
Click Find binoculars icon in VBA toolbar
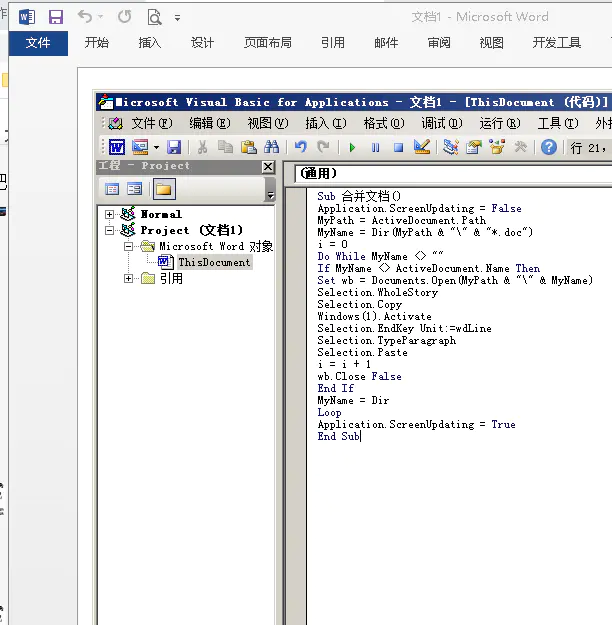[x=272, y=147]
